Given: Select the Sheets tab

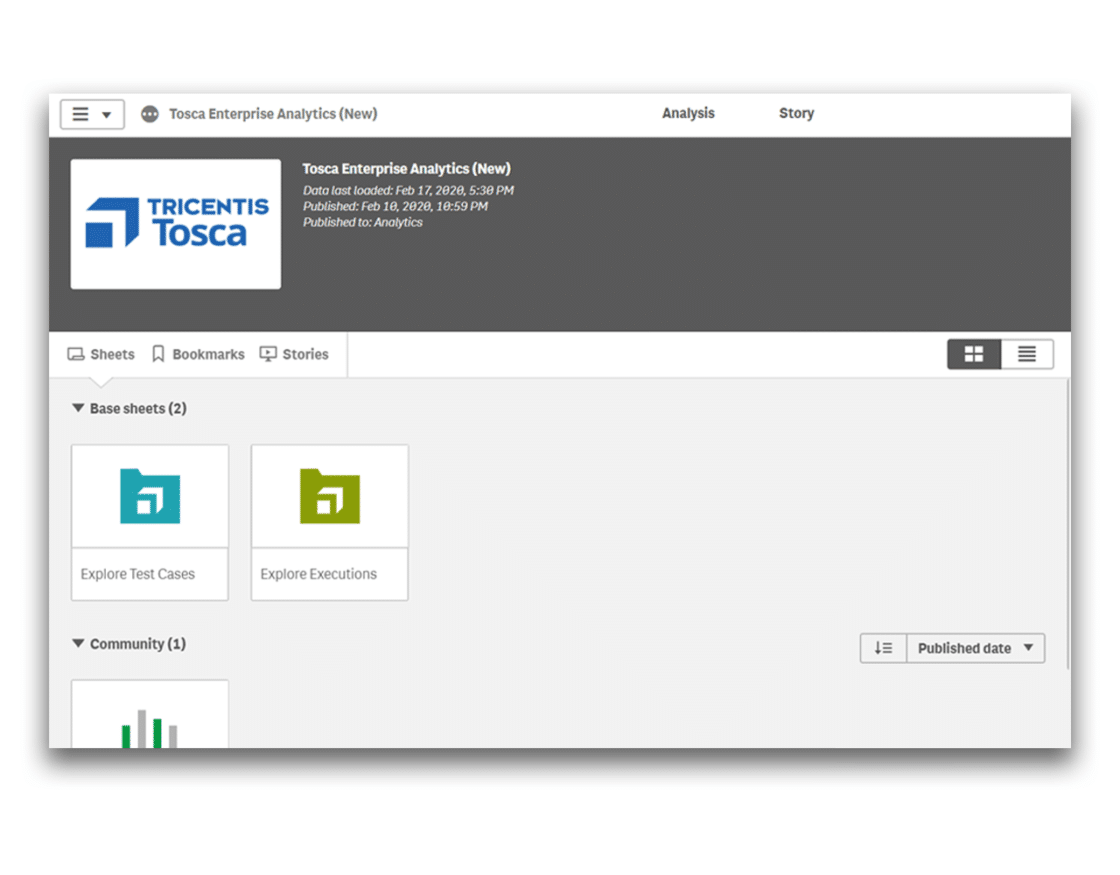Looking at the screenshot, I should pyautogui.click(x=101, y=354).
